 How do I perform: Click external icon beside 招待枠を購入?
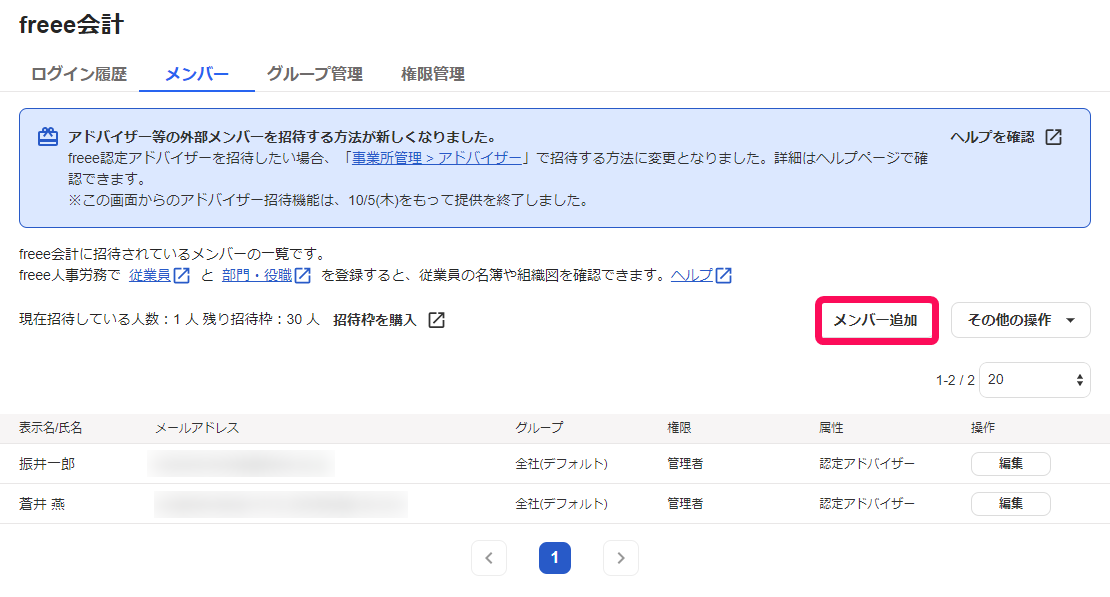coord(437,320)
